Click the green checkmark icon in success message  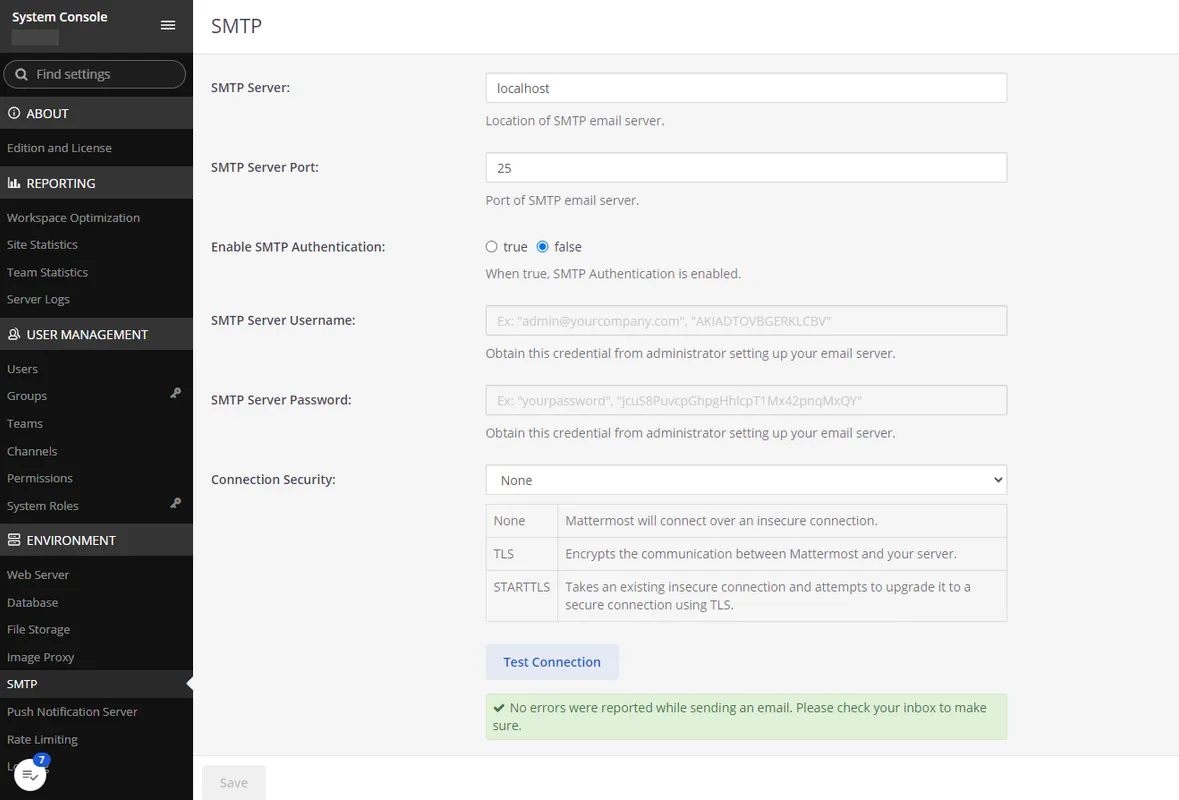pyautogui.click(x=499, y=708)
